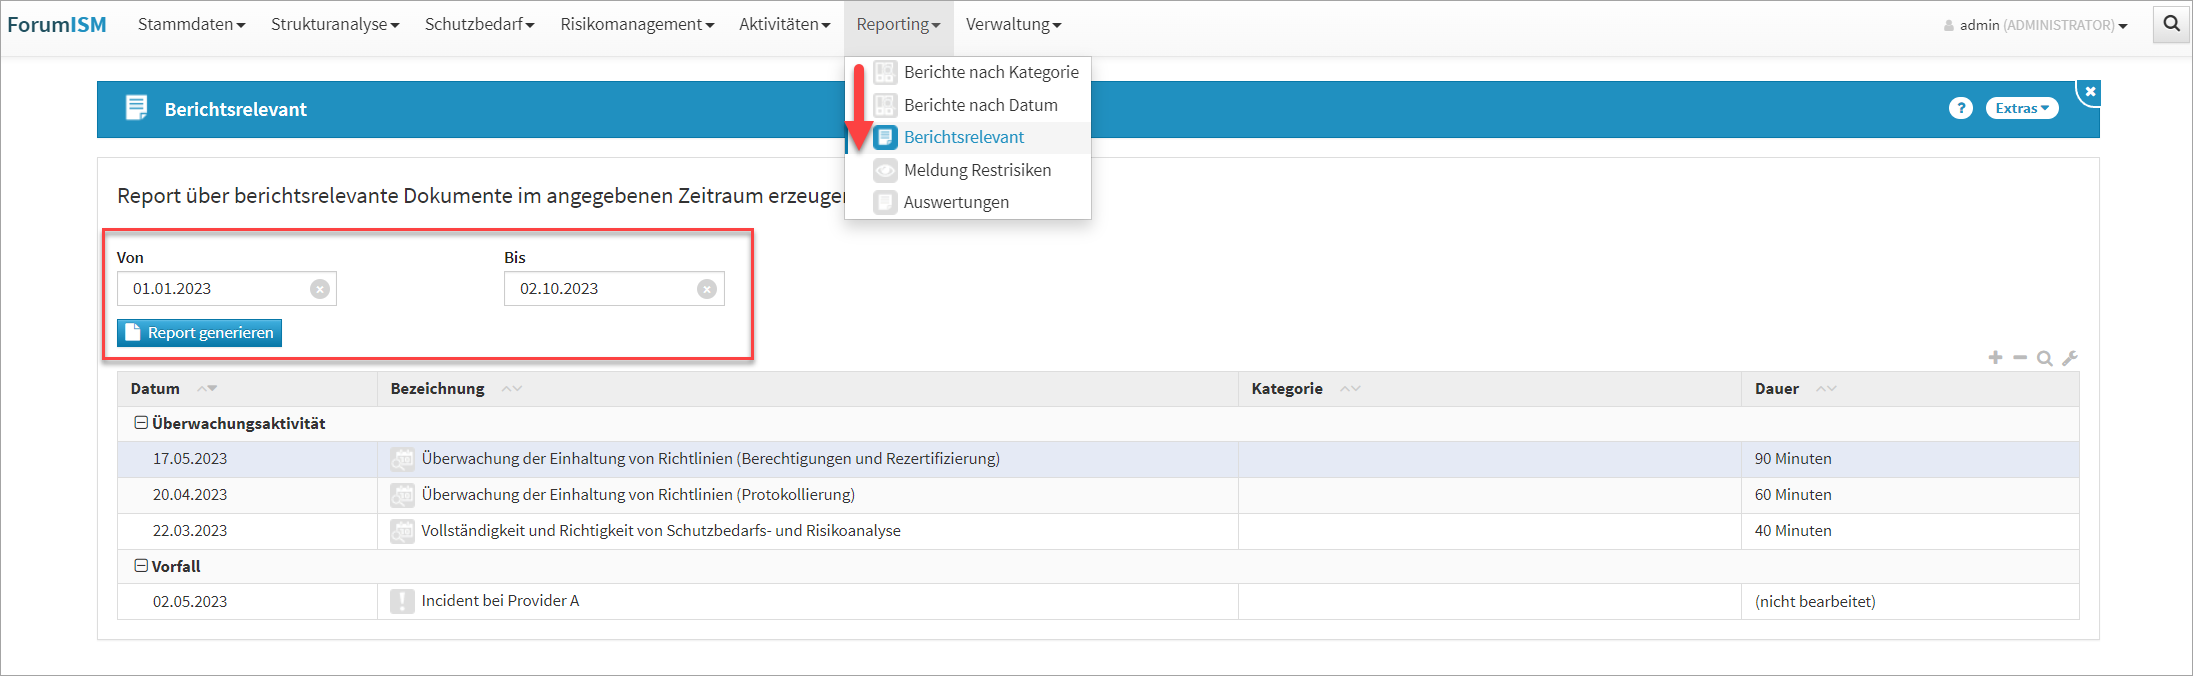The height and width of the screenshot is (676, 2193).
Task: Open the admin user dropdown
Action: tap(2041, 25)
